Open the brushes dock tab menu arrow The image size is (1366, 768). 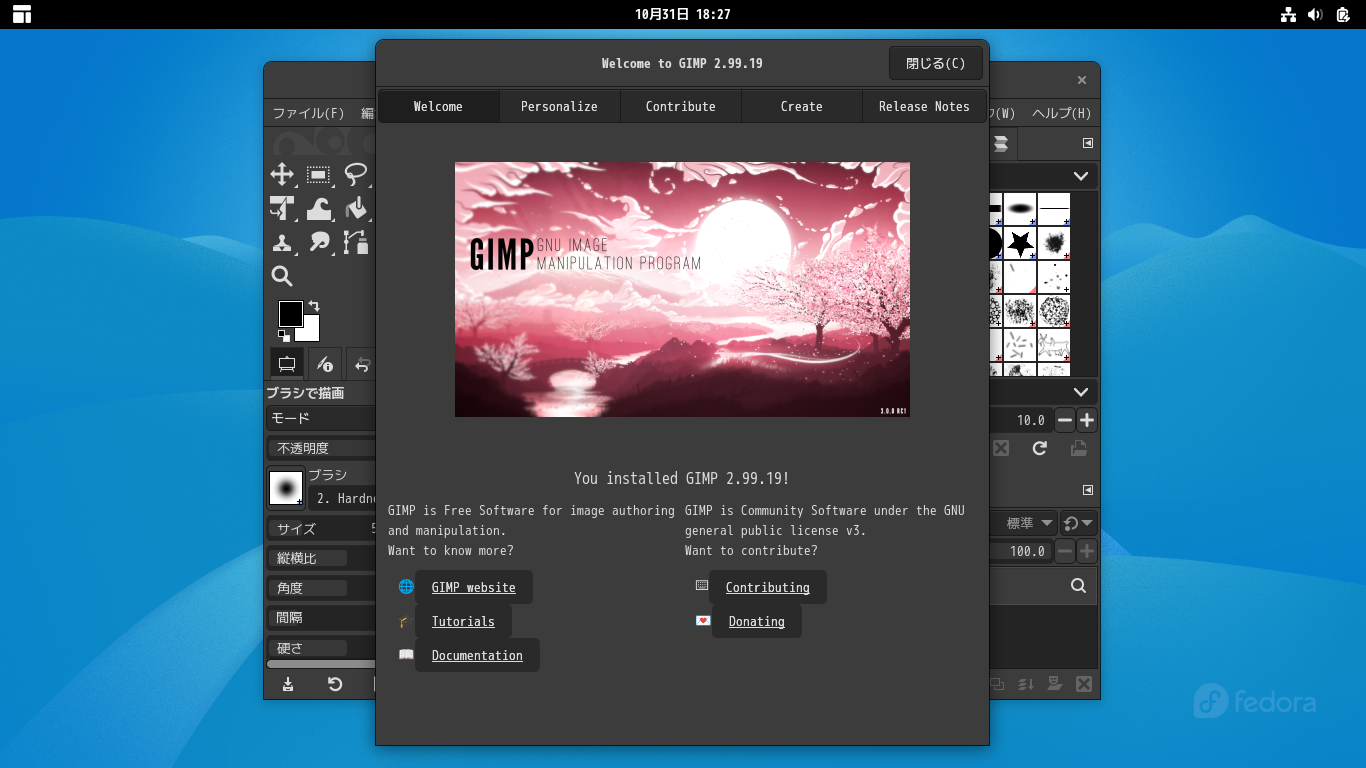(x=1088, y=143)
